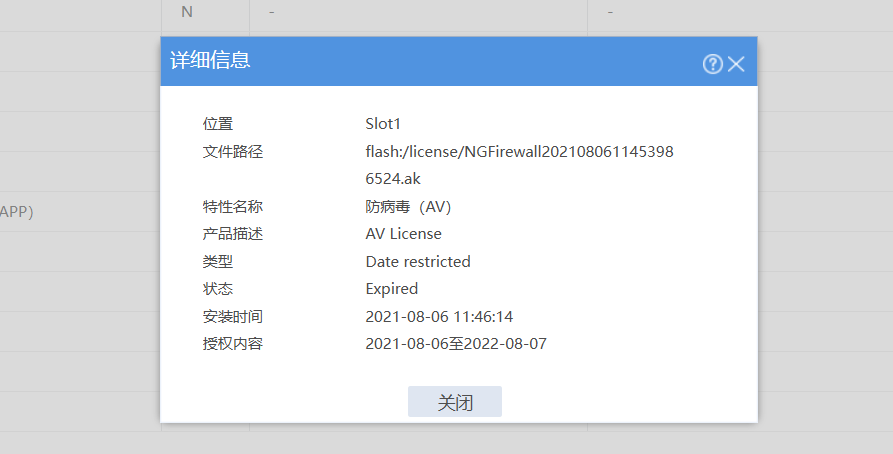
Task: Click the Expired status value
Action: pyautogui.click(x=392, y=289)
